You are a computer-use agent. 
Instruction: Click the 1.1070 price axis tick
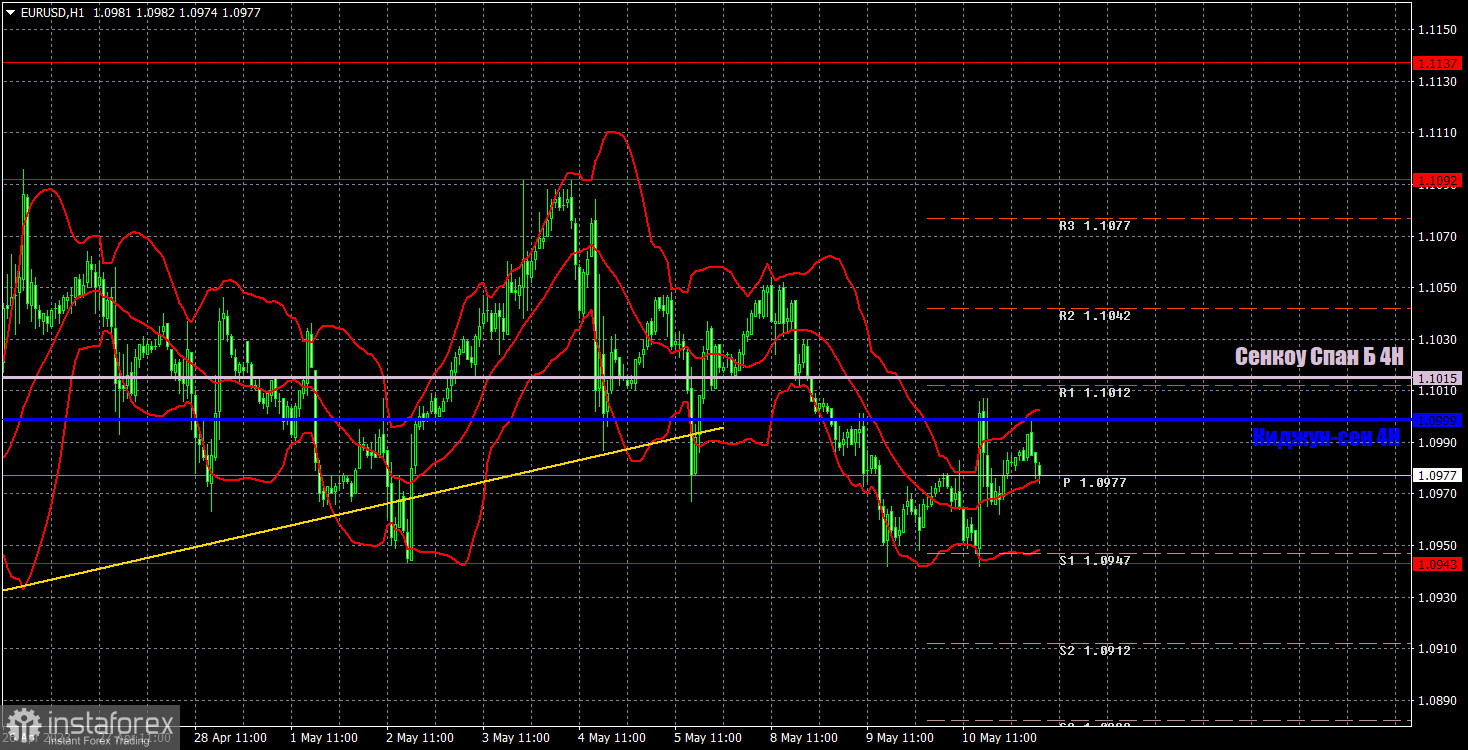point(1436,237)
